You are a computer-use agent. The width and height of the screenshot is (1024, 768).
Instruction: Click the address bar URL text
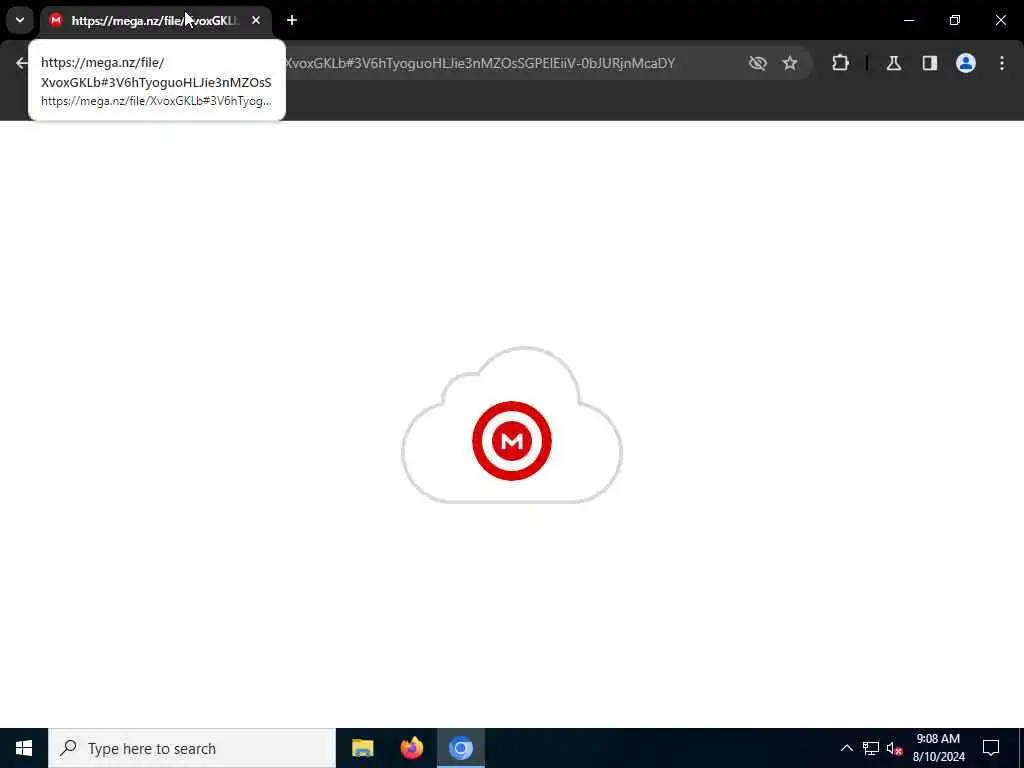click(479, 63)
